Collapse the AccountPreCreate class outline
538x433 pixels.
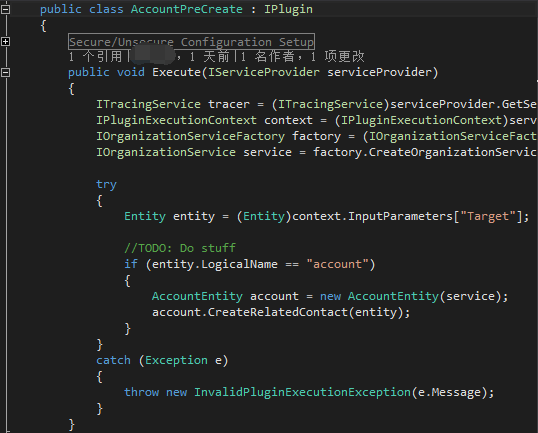[x=5, y=9]
